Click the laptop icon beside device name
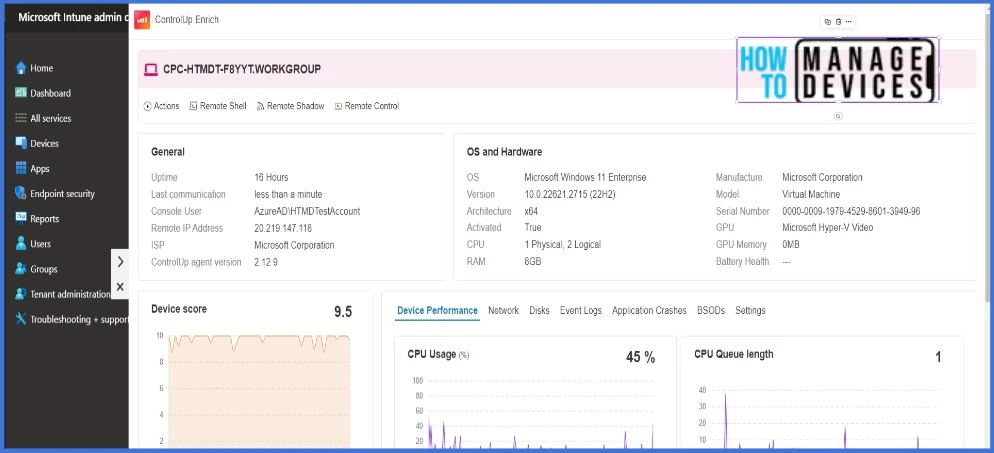This screenshot has height=453, width=994. click(151, 69)
